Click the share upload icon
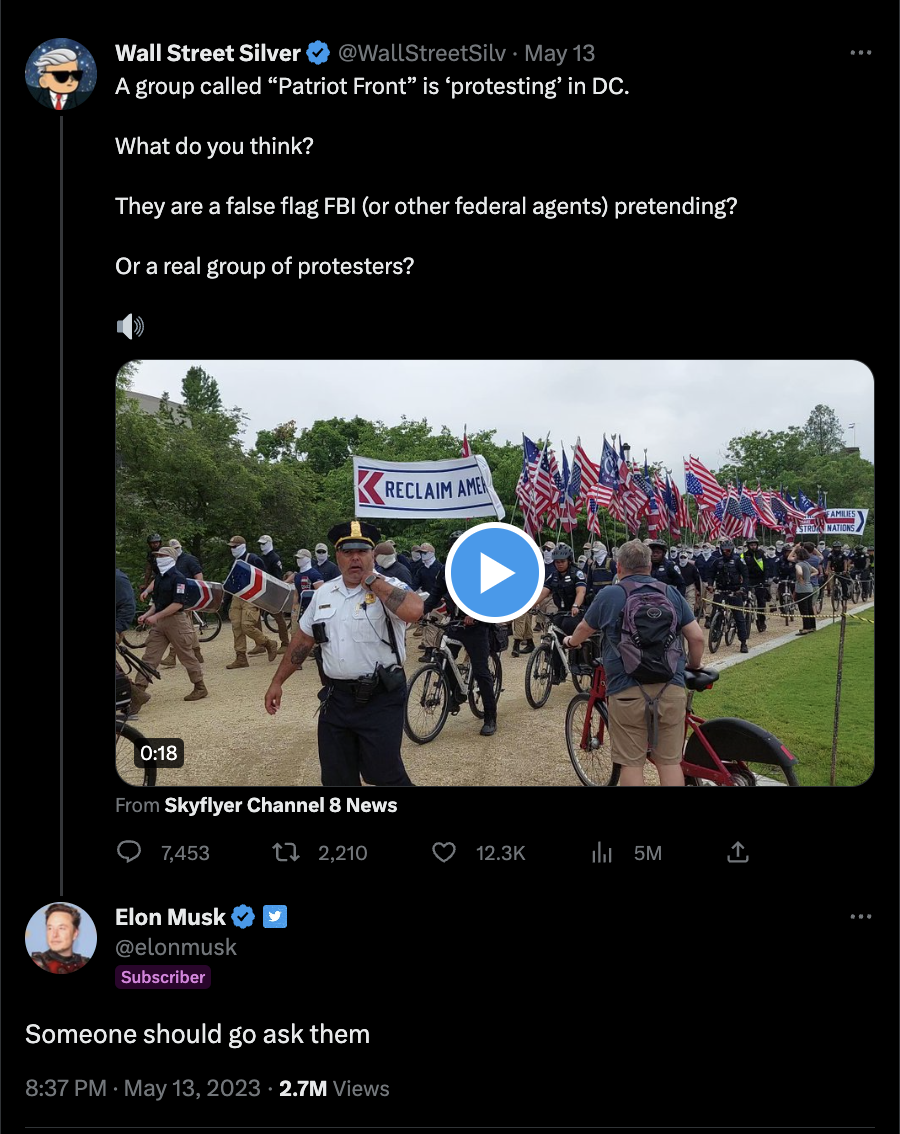This screenshot has height=1134, width=900. [737, 852]
